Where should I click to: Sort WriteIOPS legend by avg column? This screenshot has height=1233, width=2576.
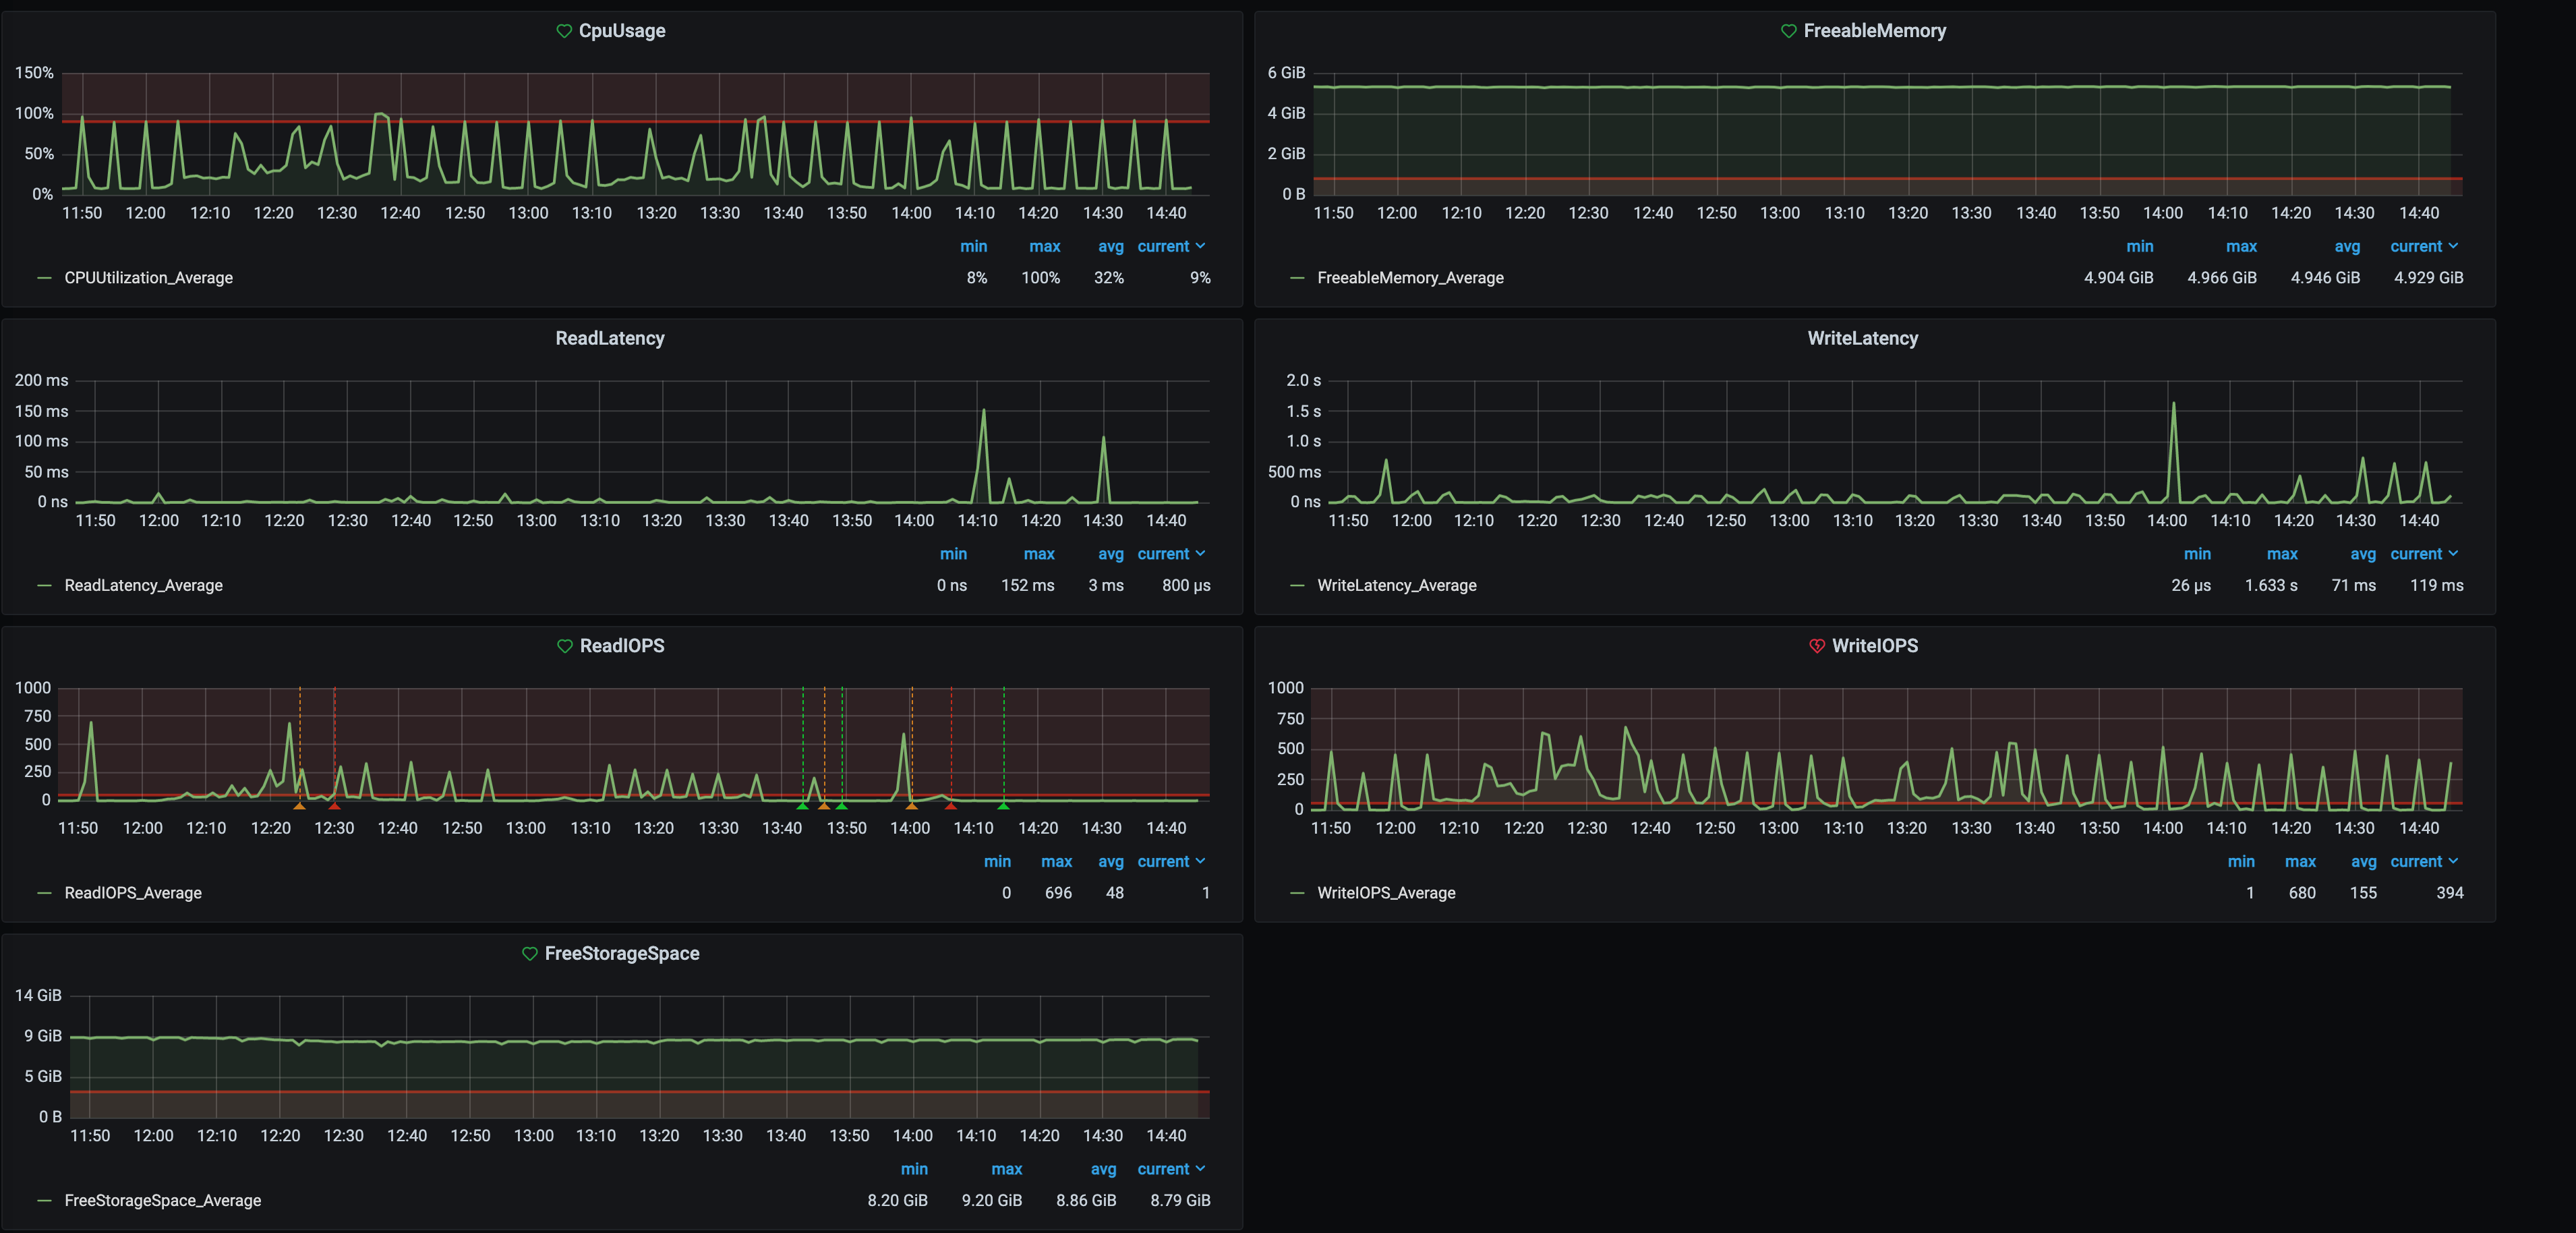click(2363, 862)
